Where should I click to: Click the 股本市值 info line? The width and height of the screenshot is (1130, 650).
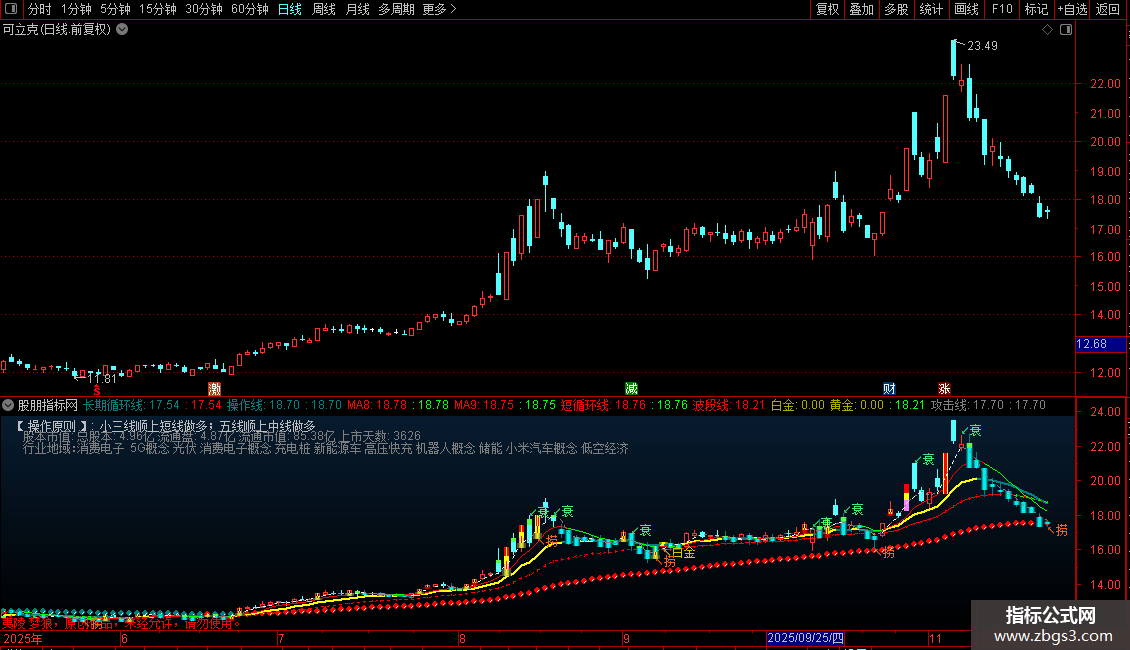221,437
